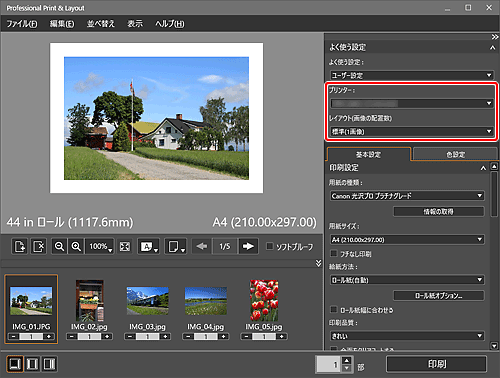500x378 pixels.
Task: Decrease copies of IMG_04.jpg with minus
Action: (x=188, y=337)
